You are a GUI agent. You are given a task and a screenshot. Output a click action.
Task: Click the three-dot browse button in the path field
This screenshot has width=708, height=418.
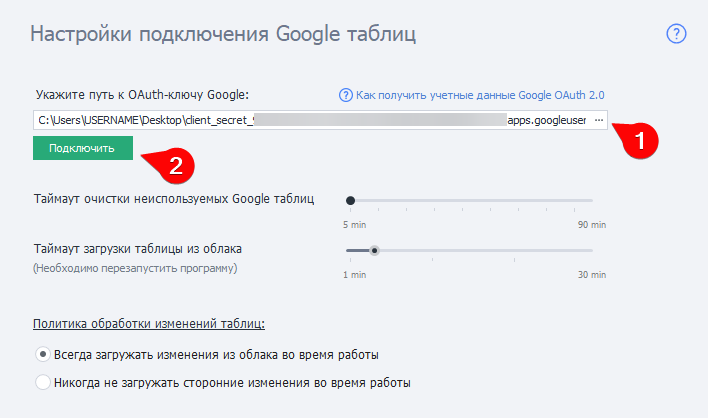point(598,120)
